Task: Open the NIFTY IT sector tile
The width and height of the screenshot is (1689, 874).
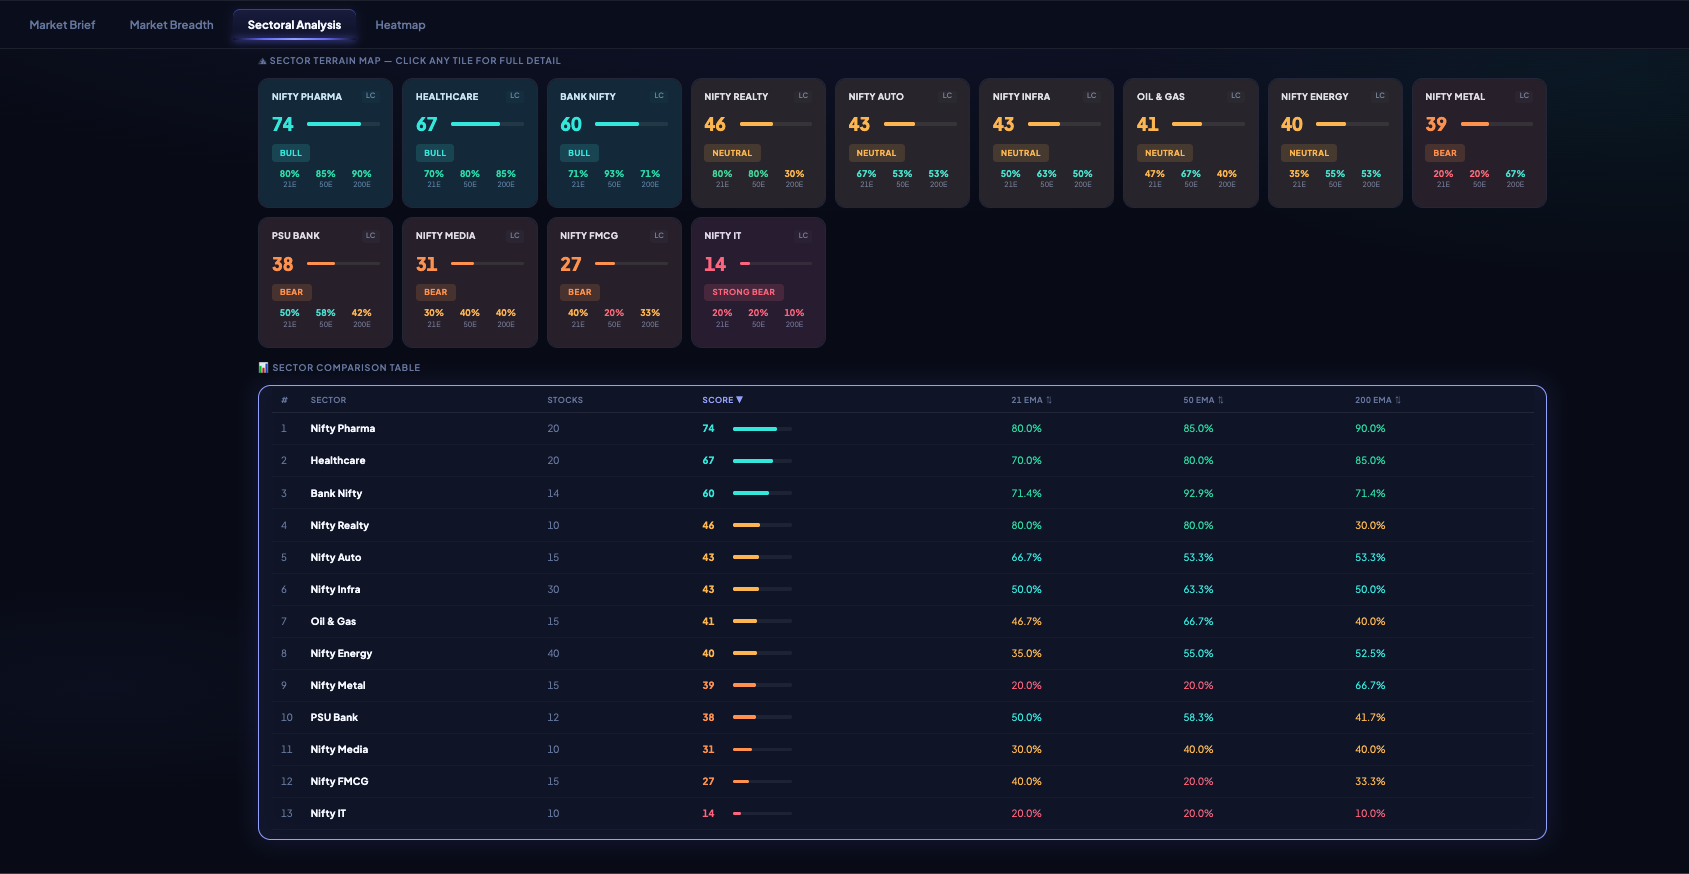Action: (758, 283)
